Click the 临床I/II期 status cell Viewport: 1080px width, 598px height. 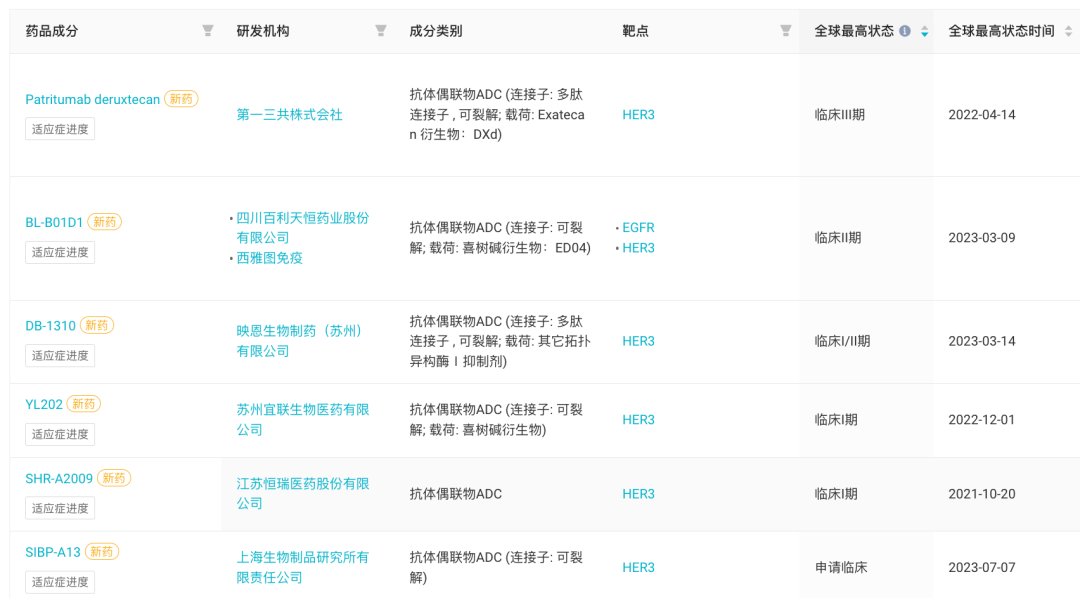pos(842,341)
